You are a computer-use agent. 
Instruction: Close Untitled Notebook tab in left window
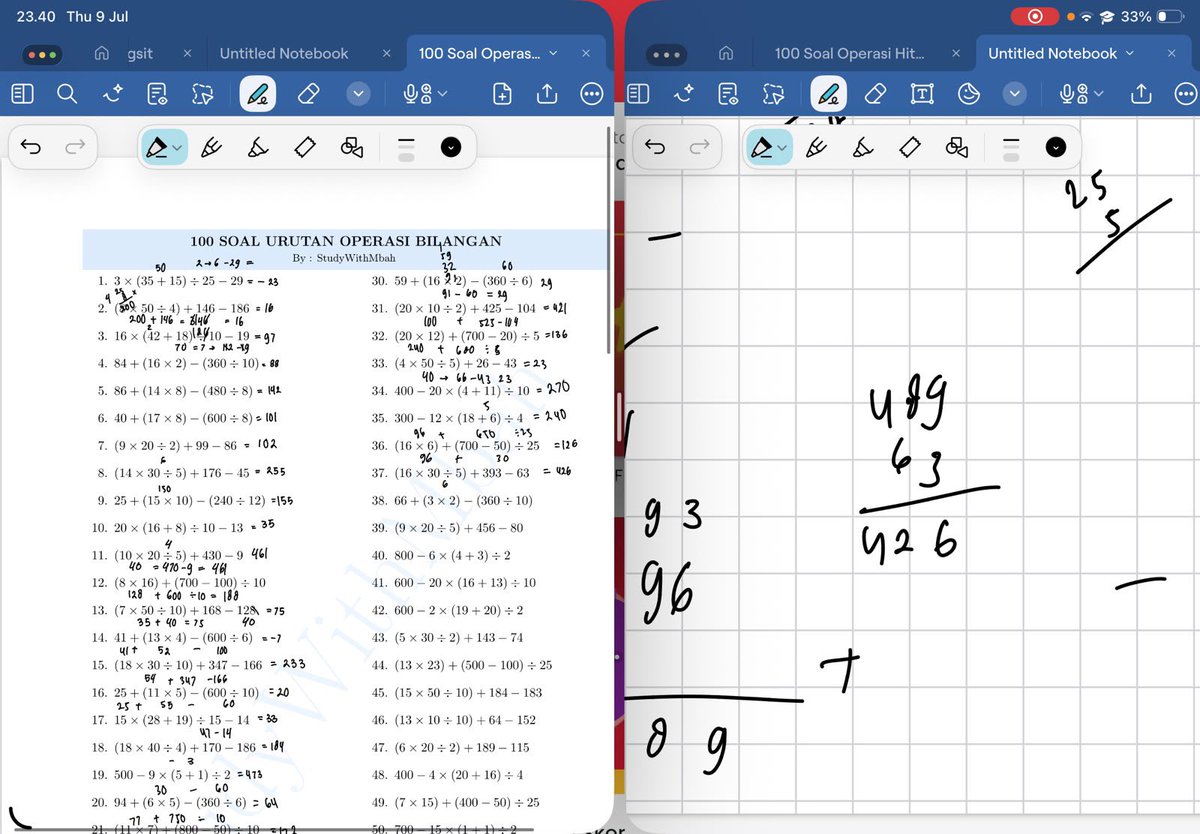click(387, 53)
